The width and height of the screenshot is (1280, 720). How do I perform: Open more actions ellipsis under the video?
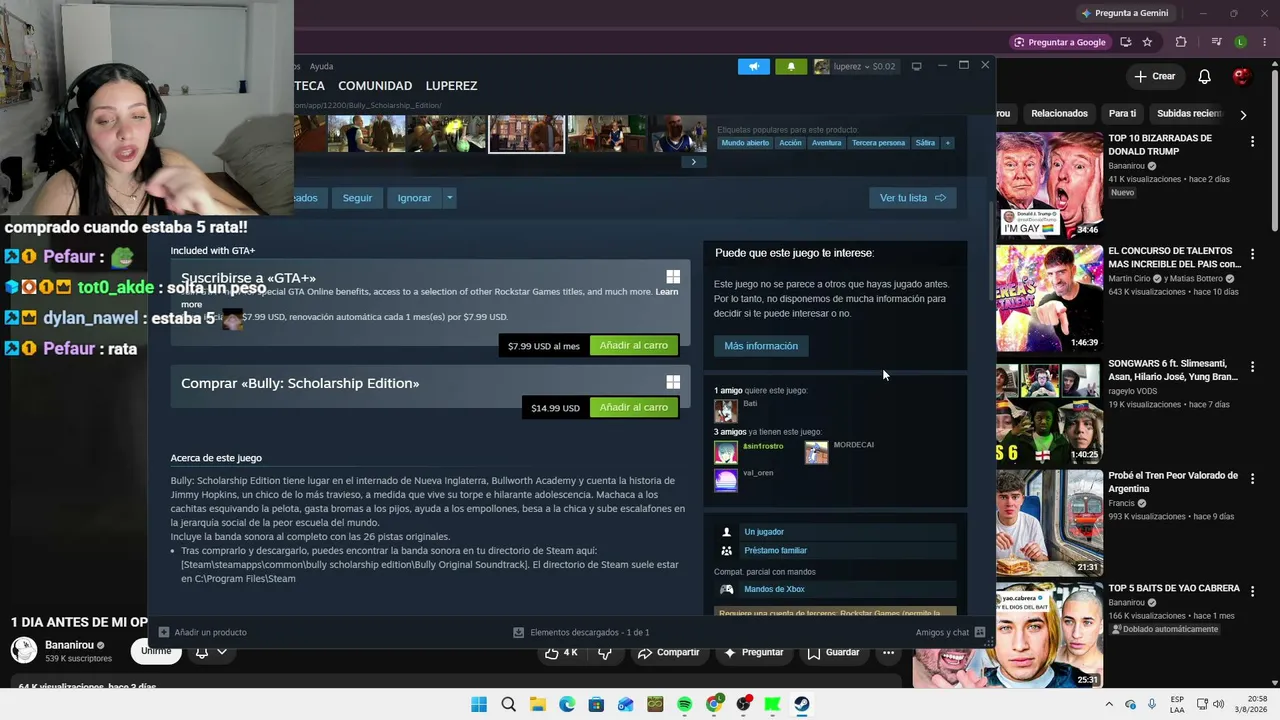pyautogui.click(x=888, y=653)
